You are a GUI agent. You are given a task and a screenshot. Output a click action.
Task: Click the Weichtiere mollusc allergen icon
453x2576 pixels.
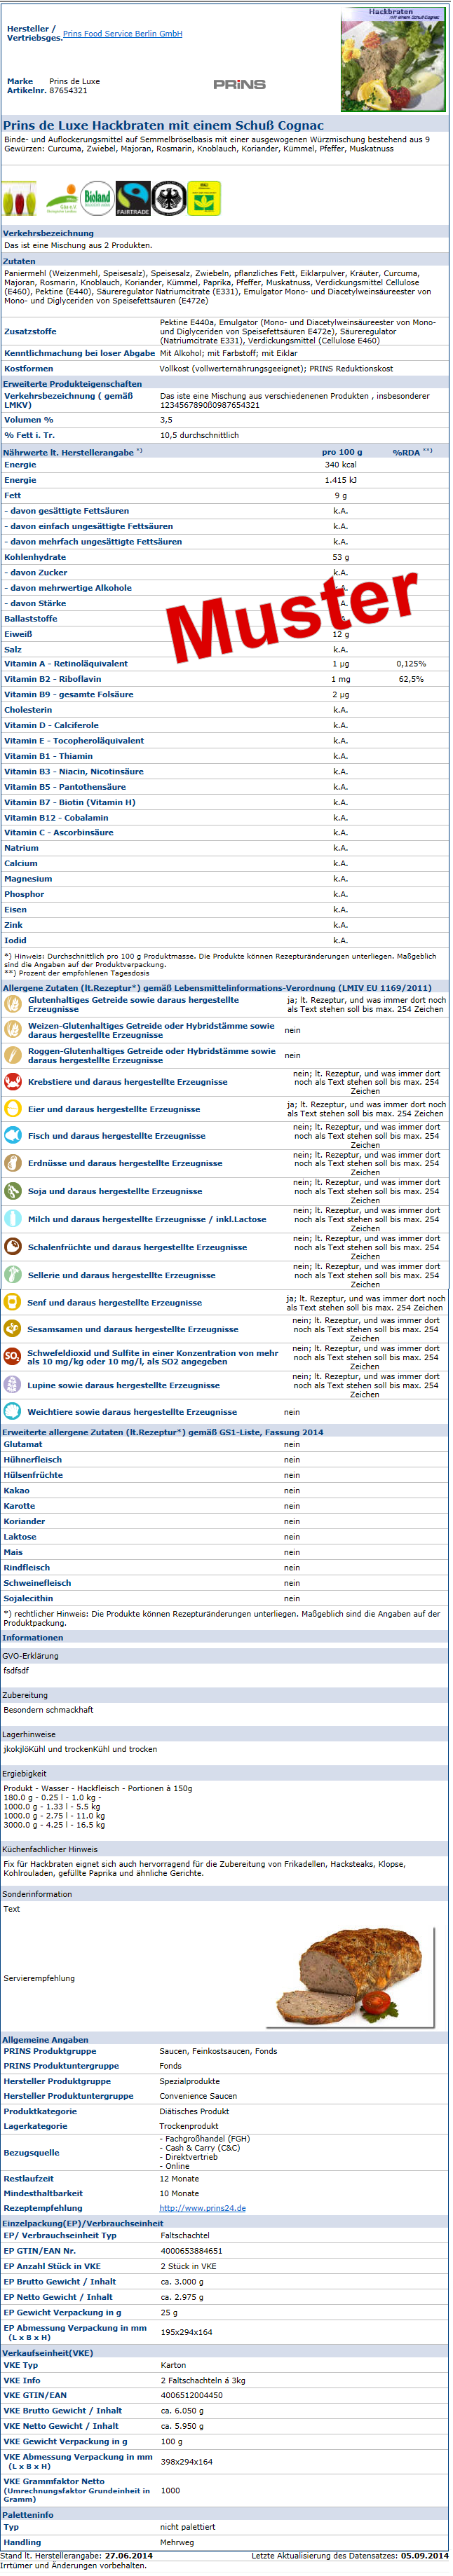[13, 1411]
